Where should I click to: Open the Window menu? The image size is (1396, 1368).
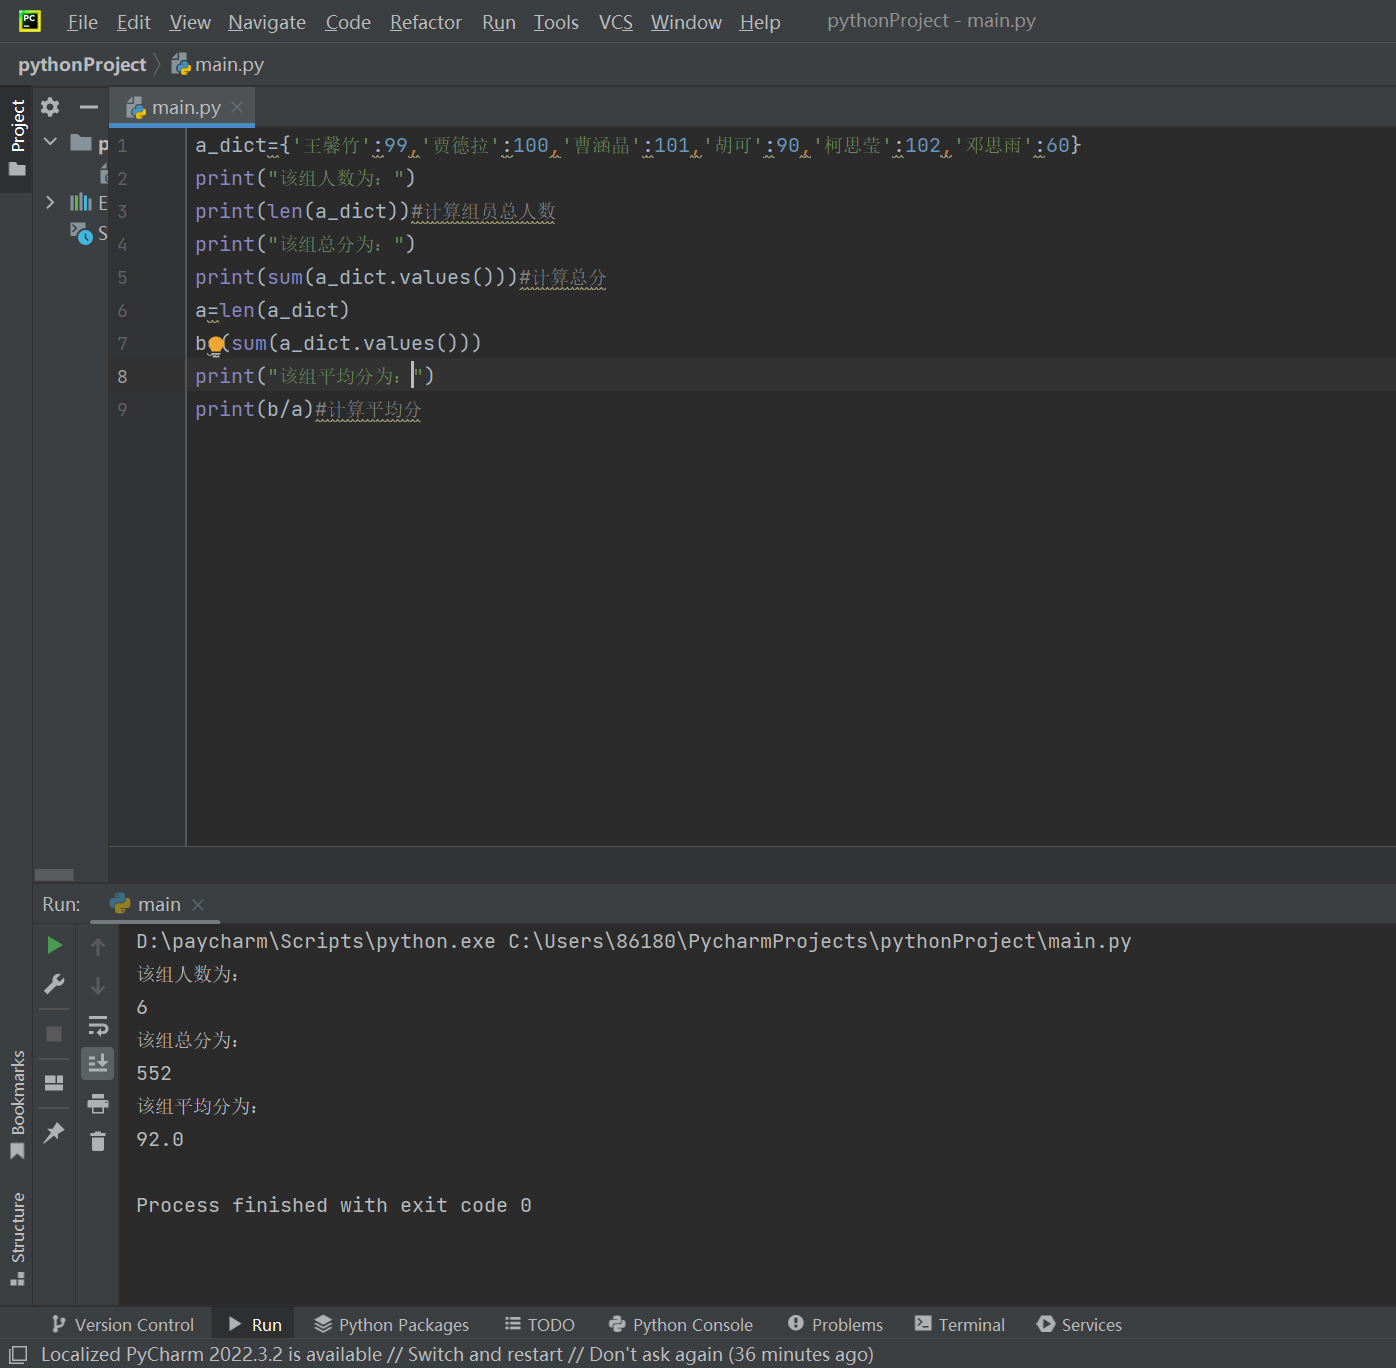pyautogui.click(x=686, y=22)
